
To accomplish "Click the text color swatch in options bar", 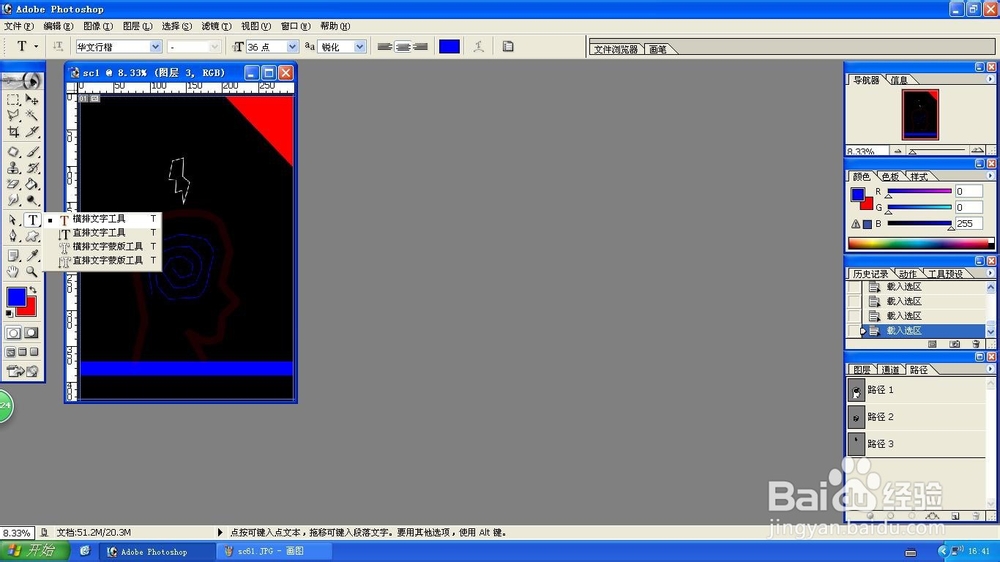I will tap(449, 47).
